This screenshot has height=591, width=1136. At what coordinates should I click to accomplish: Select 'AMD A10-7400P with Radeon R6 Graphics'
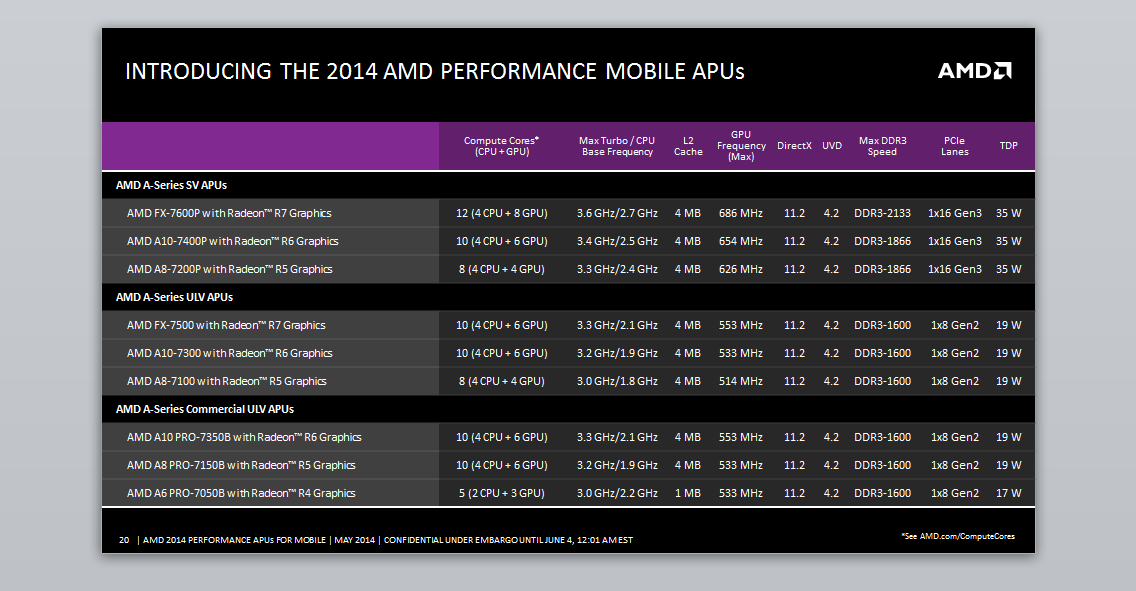233,241
